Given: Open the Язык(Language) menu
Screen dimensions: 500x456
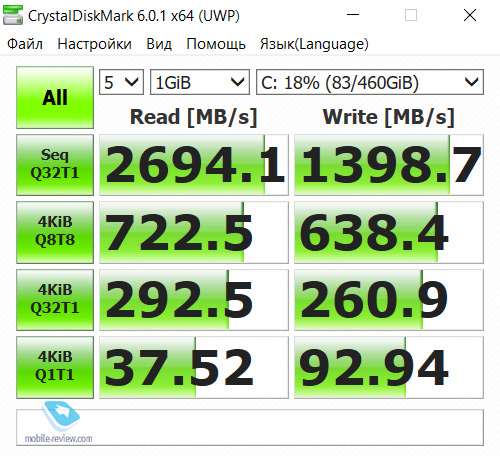Looking at the screenshot, I should click(314, 44).
